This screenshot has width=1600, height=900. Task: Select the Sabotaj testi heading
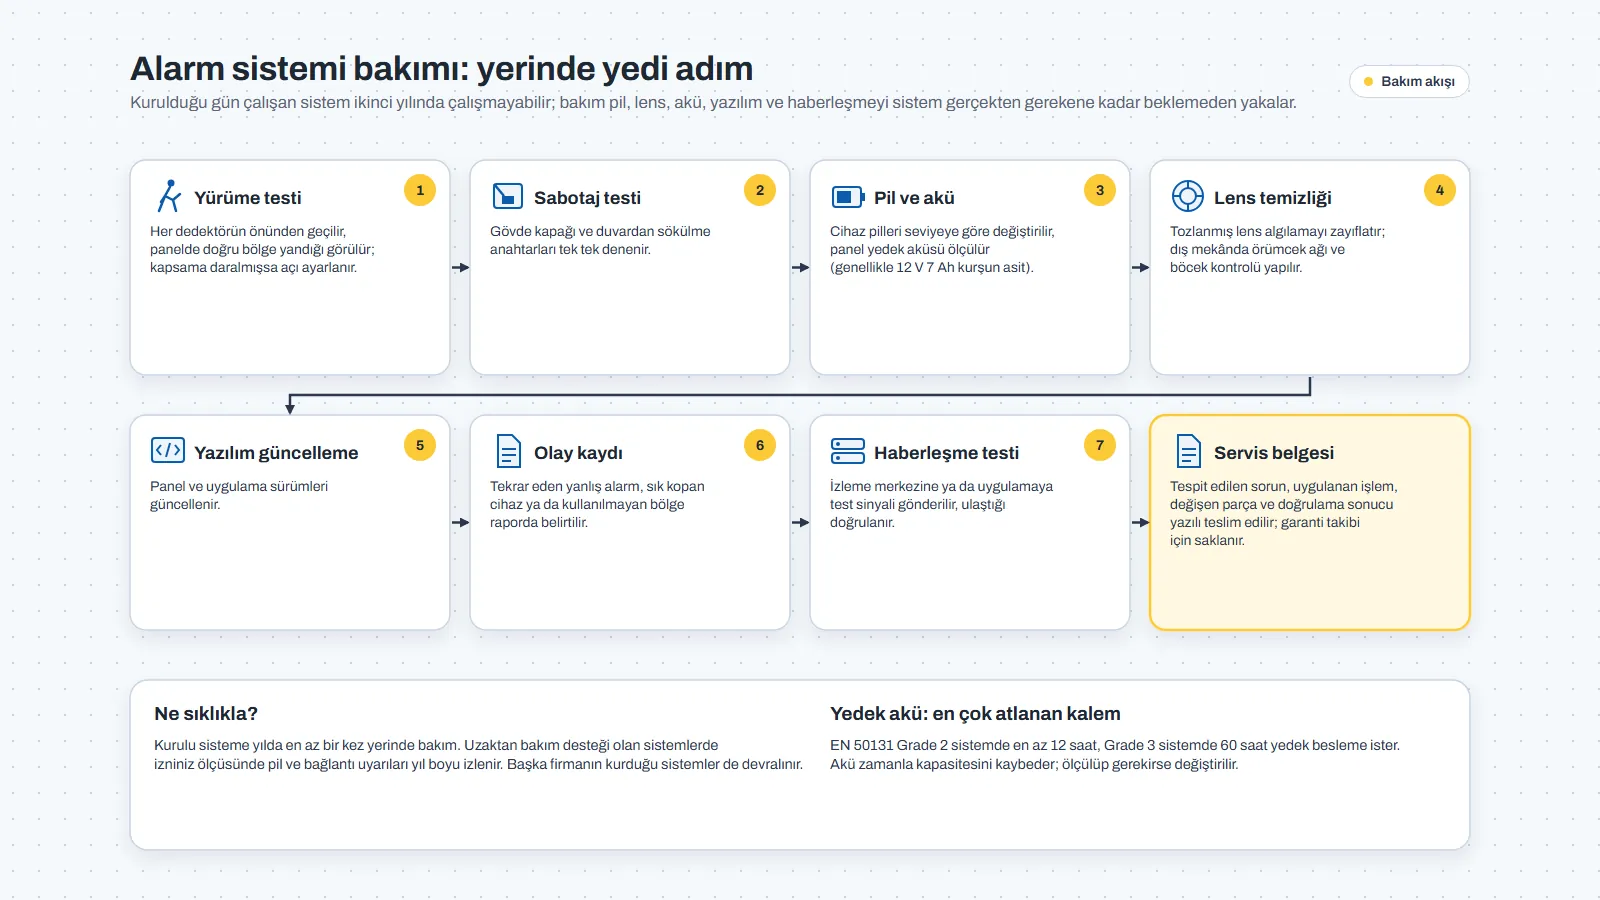pos(587,198)
